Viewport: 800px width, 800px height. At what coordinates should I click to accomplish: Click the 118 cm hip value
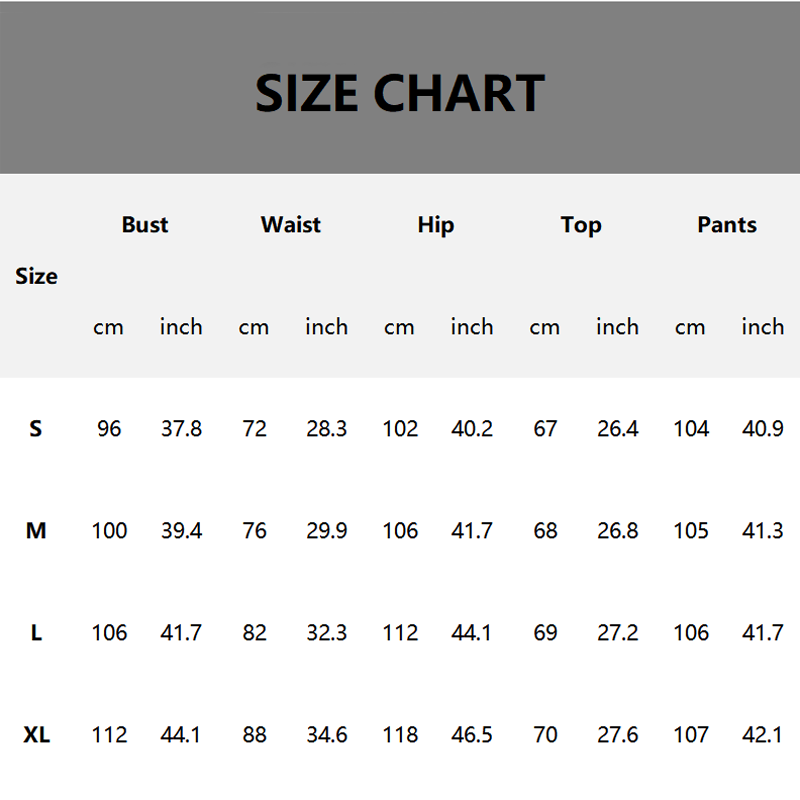tap(400, 735)
